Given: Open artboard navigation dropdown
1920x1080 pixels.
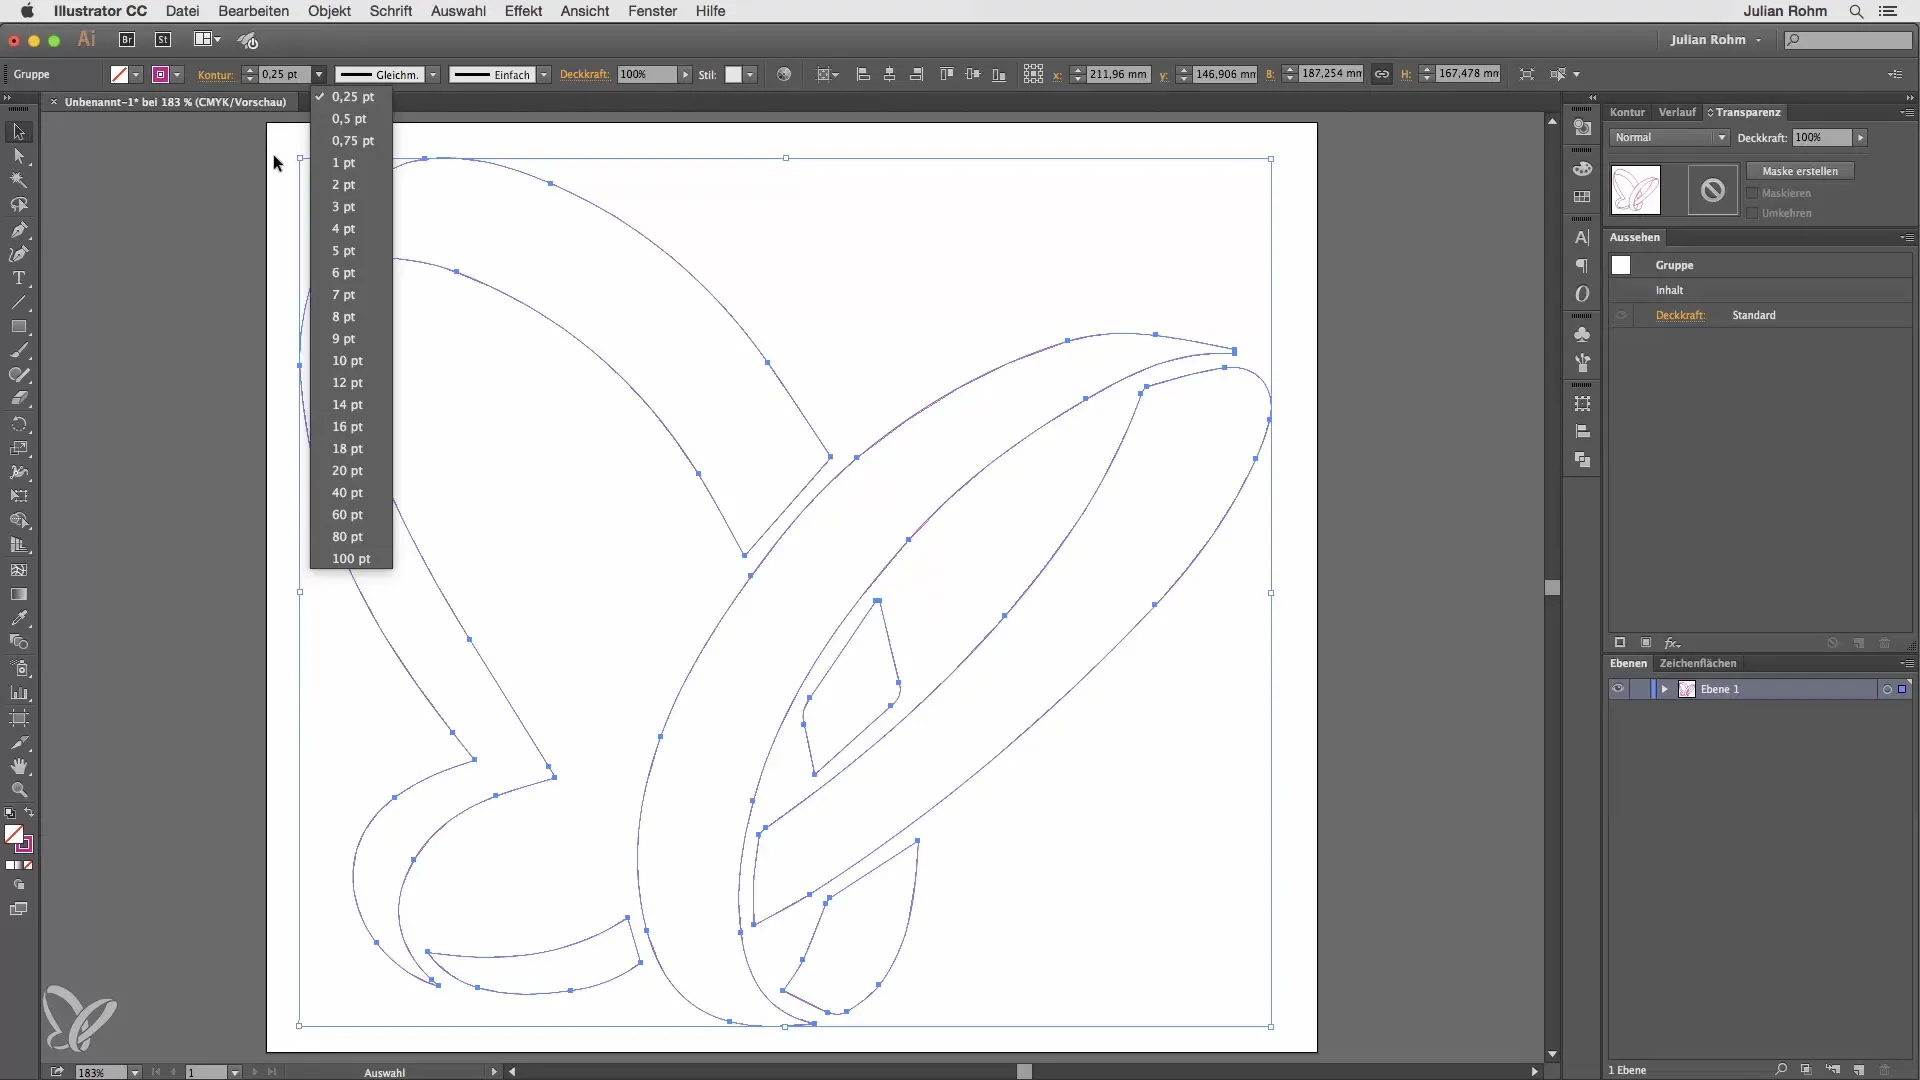Looking at the screenshot, I should tap(235, 1072).
